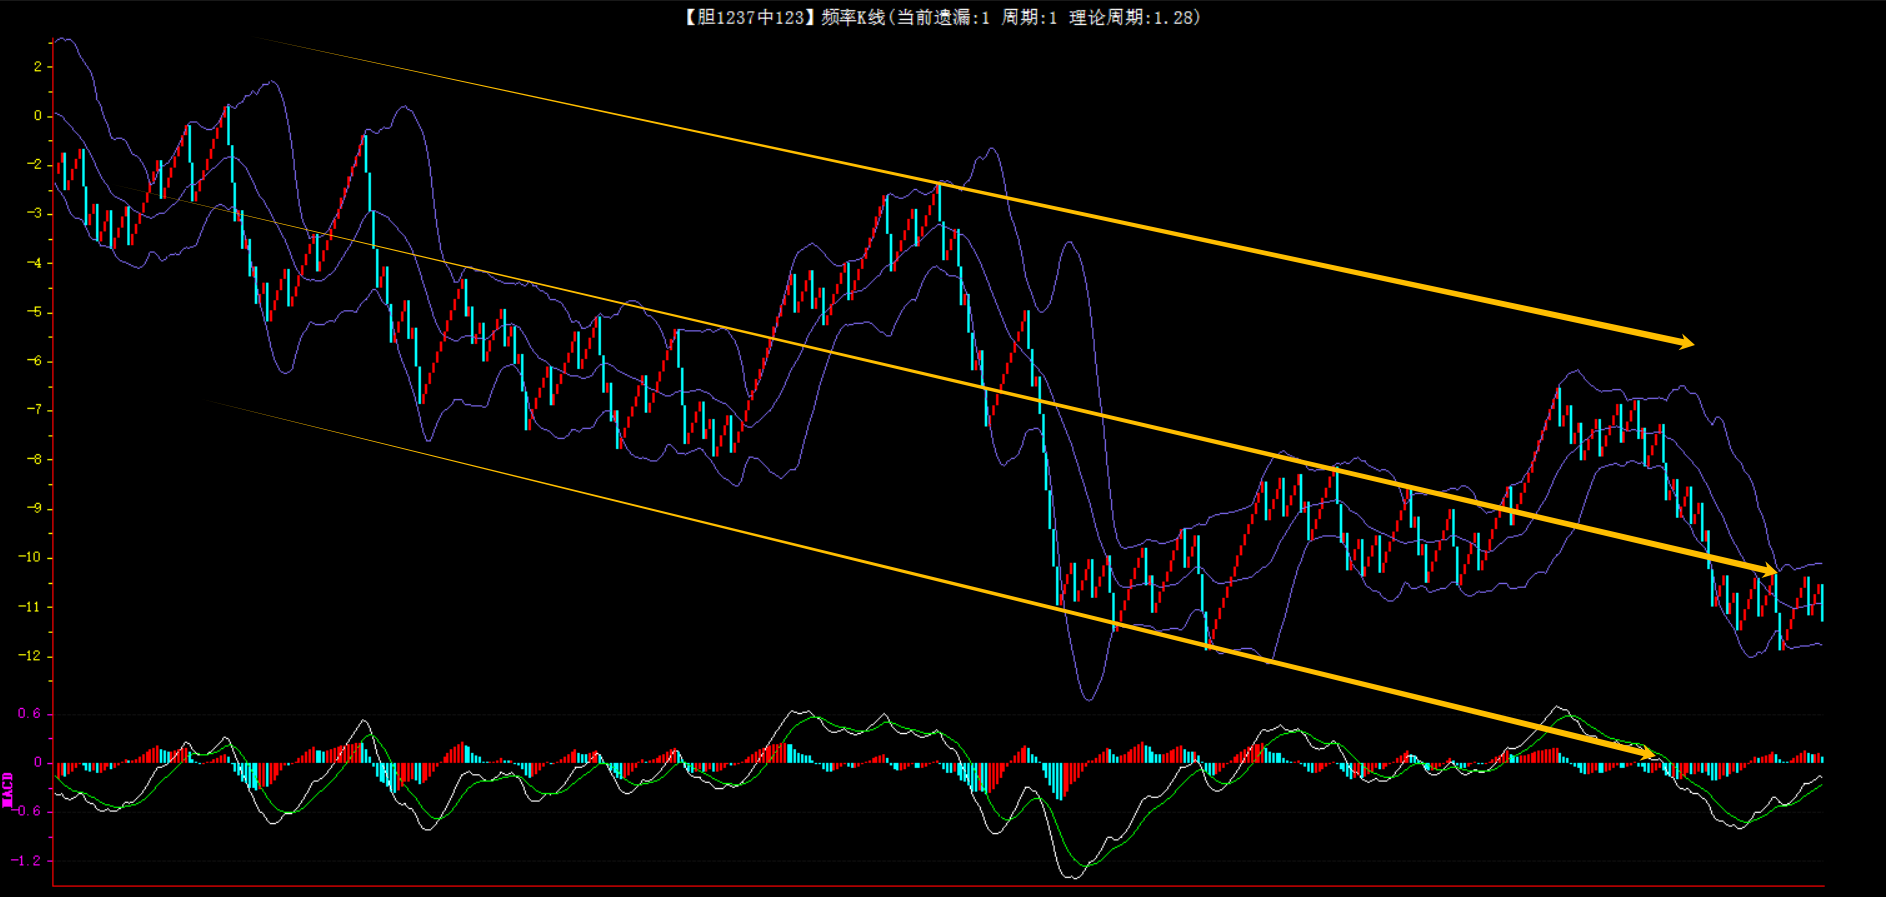Click the -6 value on the Y axis
1886x897 pixels.
coord(34,361)
